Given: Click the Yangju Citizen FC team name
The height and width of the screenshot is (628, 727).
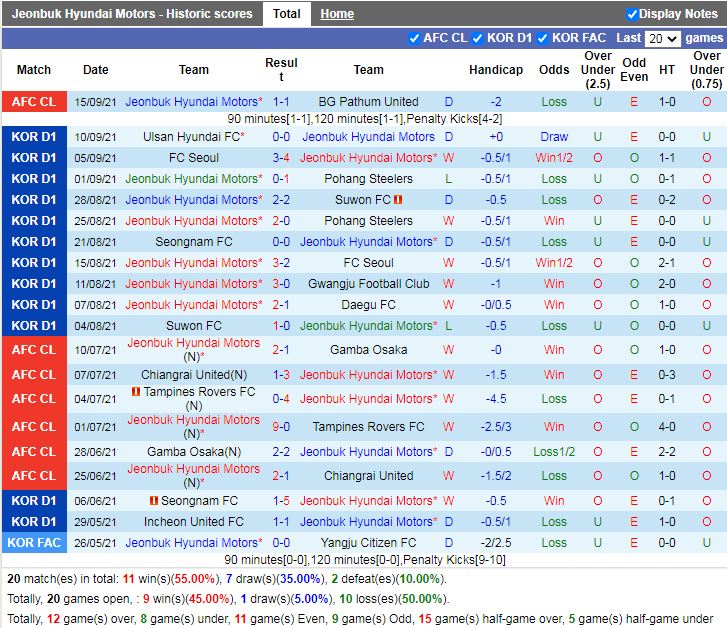Looking at the screenshot, I should tap(368, 543).
